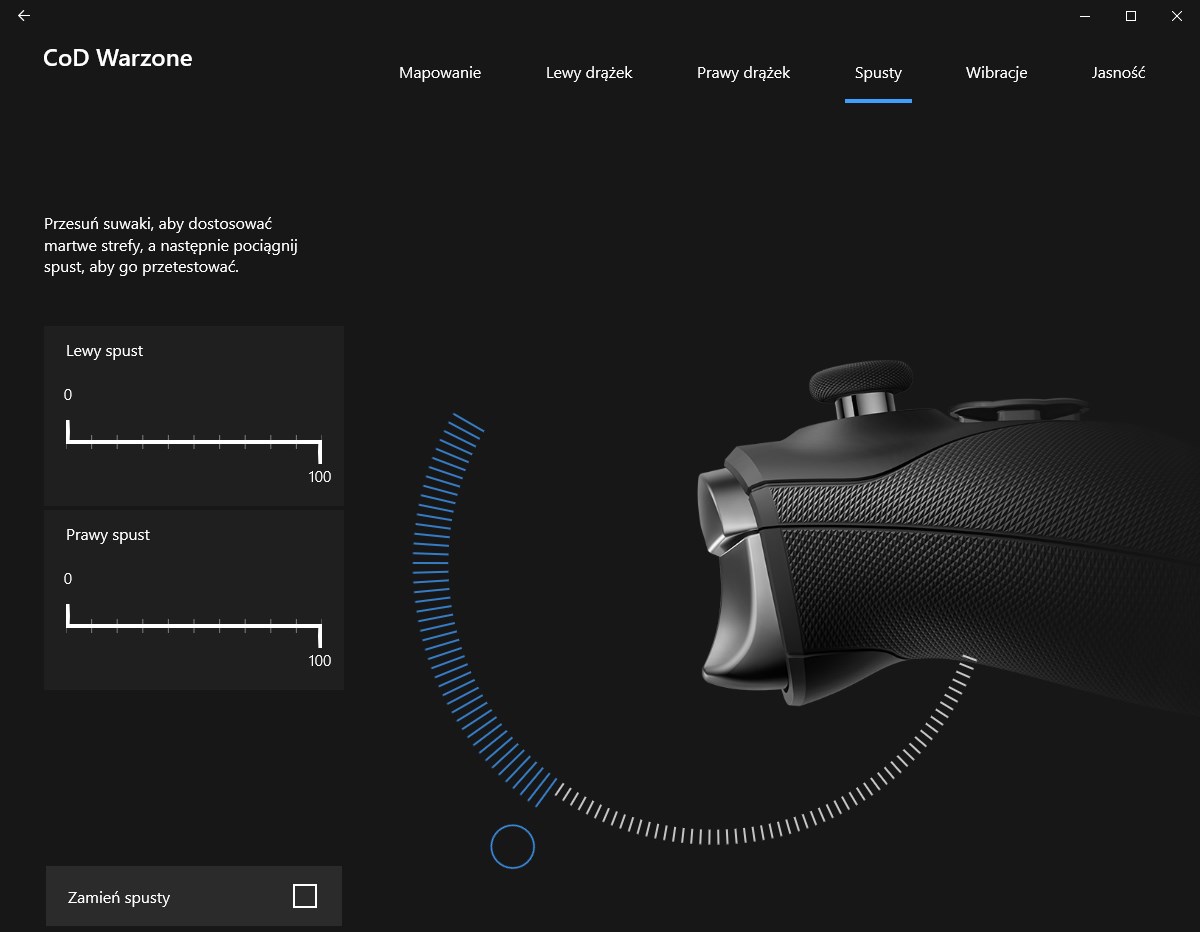The image size is (1200, 932).
Task: Enable the Zamień spusty checkbox
Action: tap(305, 896)
